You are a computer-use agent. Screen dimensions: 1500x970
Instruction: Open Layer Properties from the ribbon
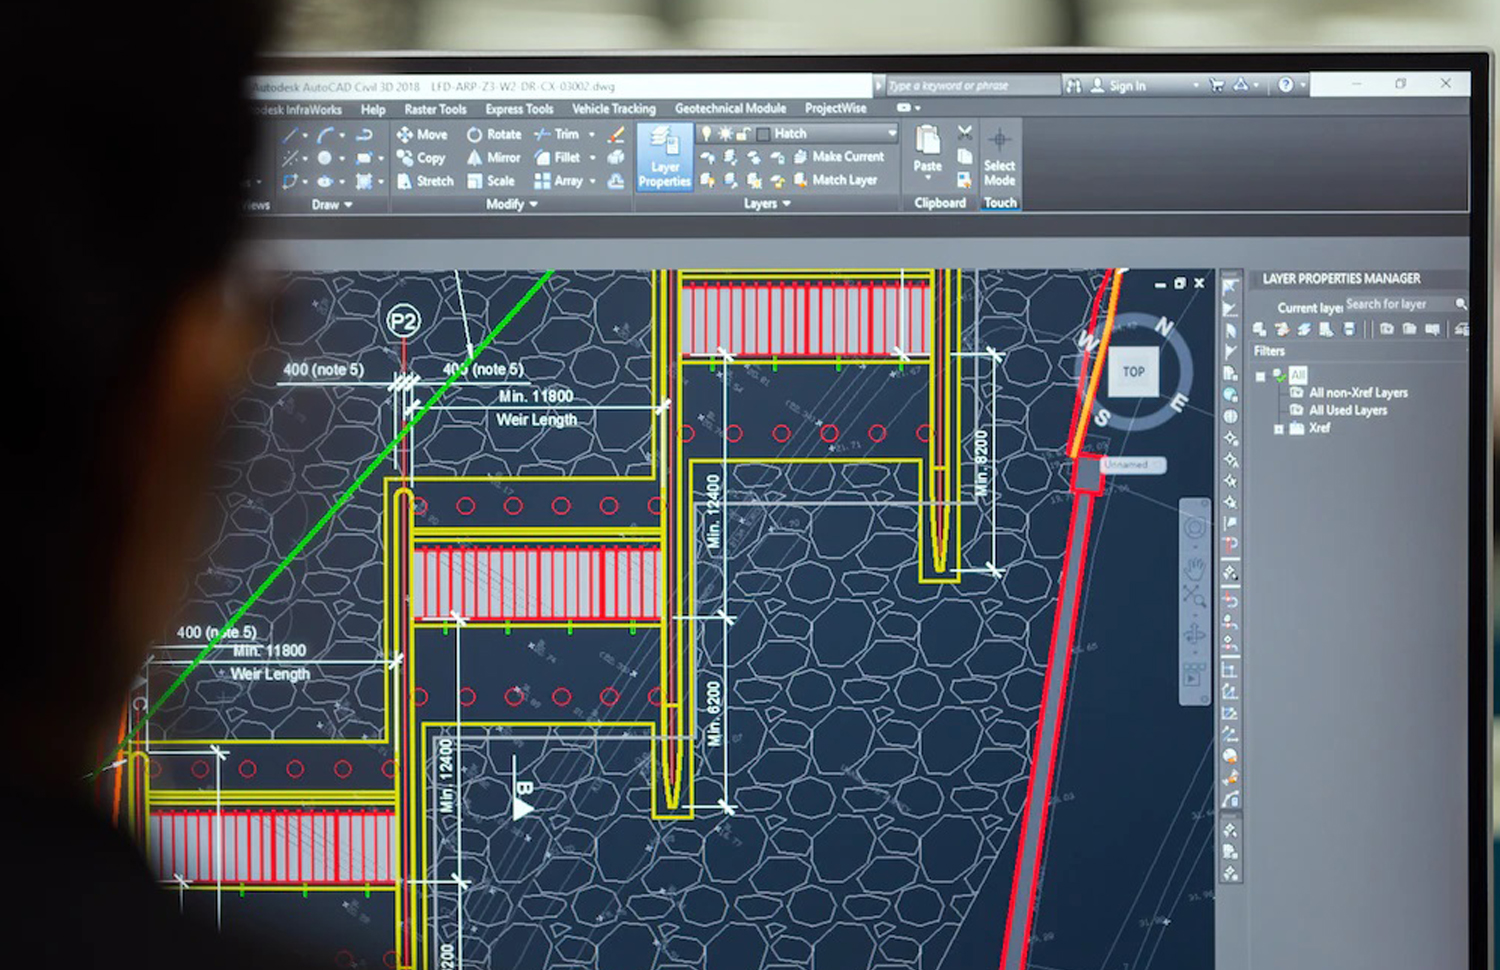pos(664,156)
